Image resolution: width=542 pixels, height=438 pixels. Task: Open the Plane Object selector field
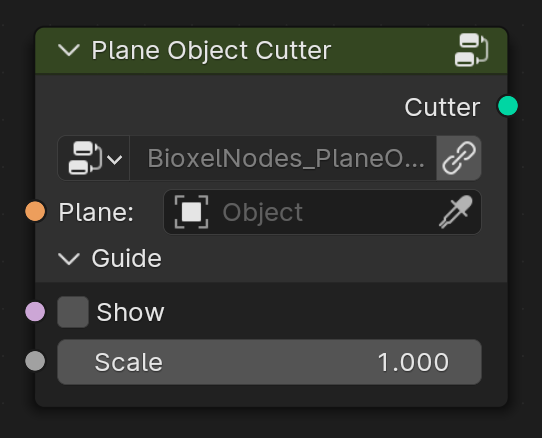(x=322, y=212)
